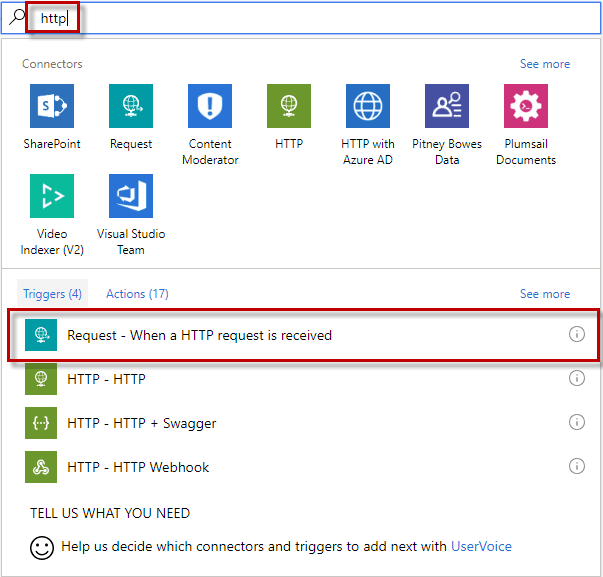The width and height of the screenshot is (603, 577).
Task: Click the HTTP connector label text
Action: pyautogui.click(x=289, y=144)
